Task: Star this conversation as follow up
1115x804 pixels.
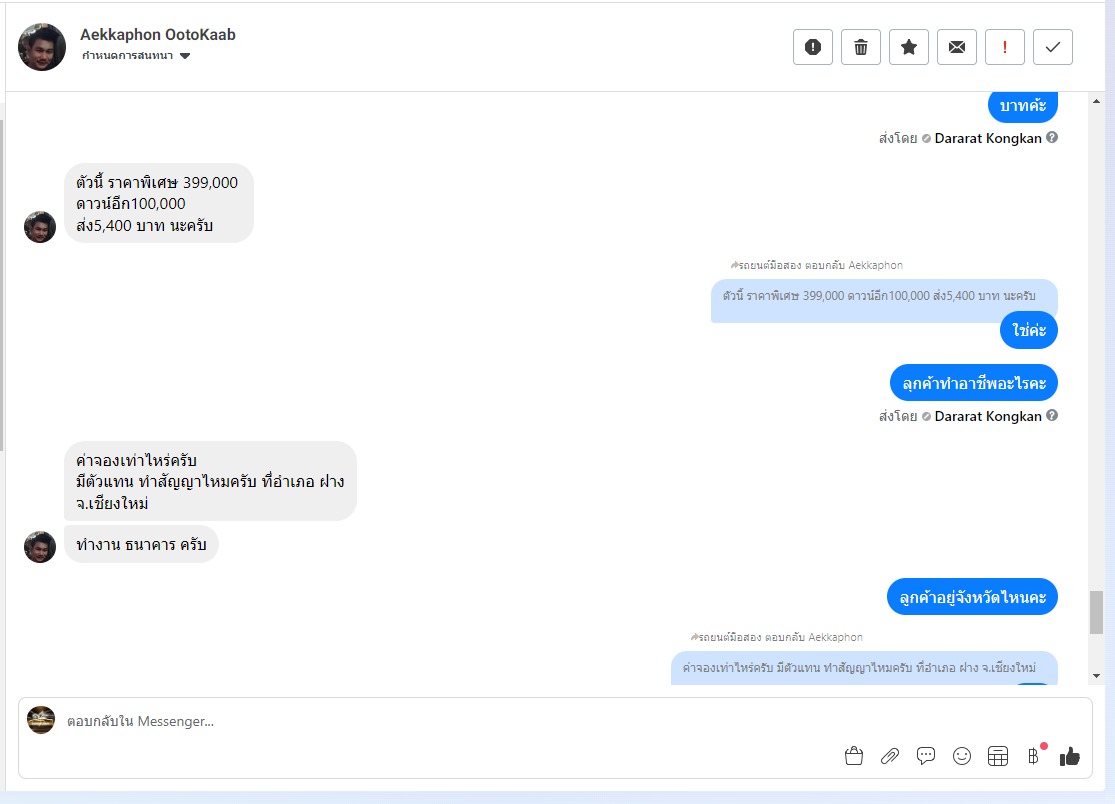Action: point(909,47)
